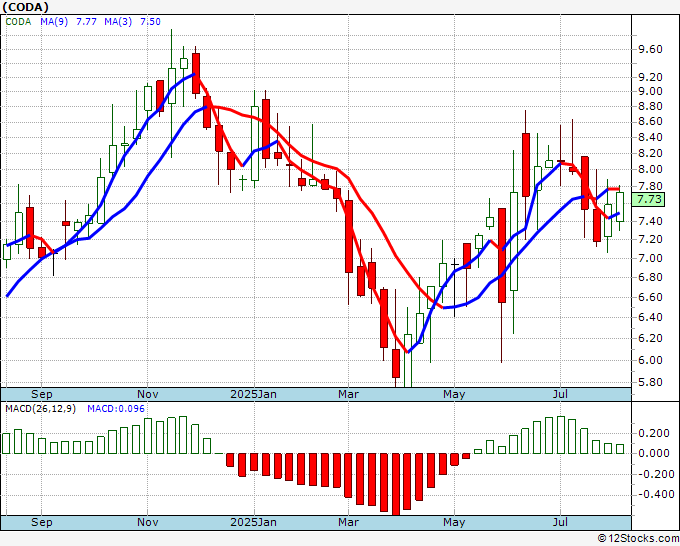This screenshot has height=546, width=680.
Task: Click Mar on the price chart date axis
Action: (x=348, y=394)
